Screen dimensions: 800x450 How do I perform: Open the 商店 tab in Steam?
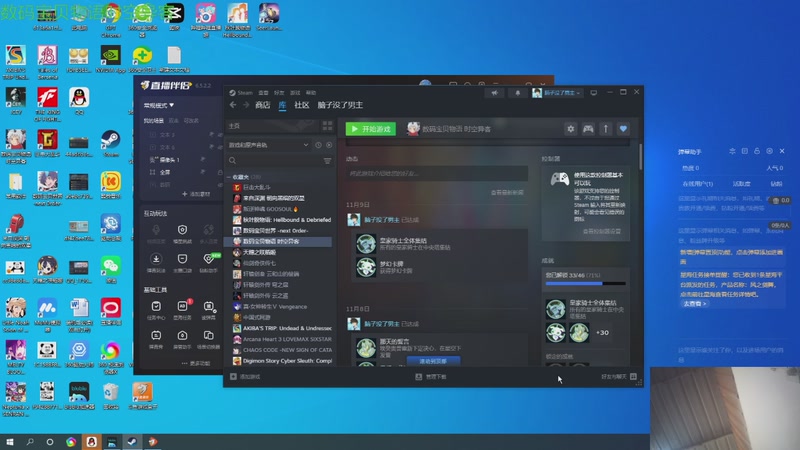262,105
